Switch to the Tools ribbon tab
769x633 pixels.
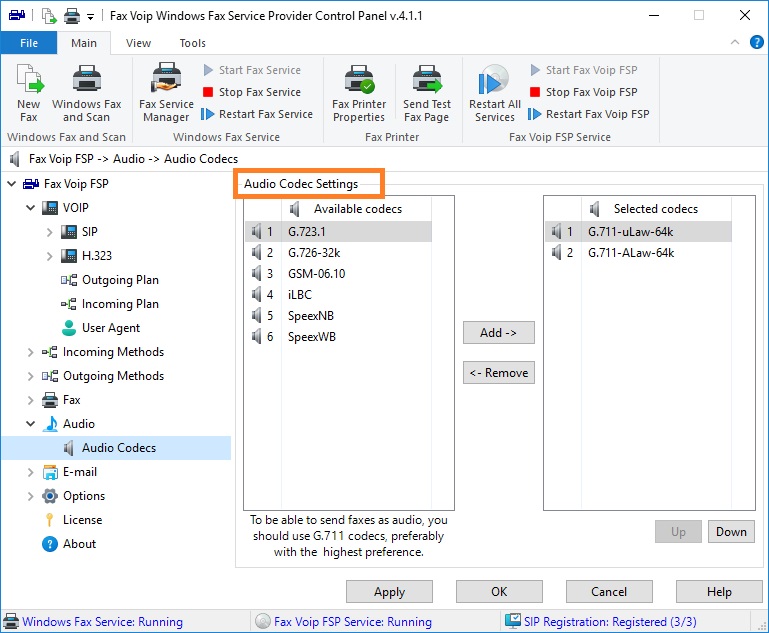192,43
